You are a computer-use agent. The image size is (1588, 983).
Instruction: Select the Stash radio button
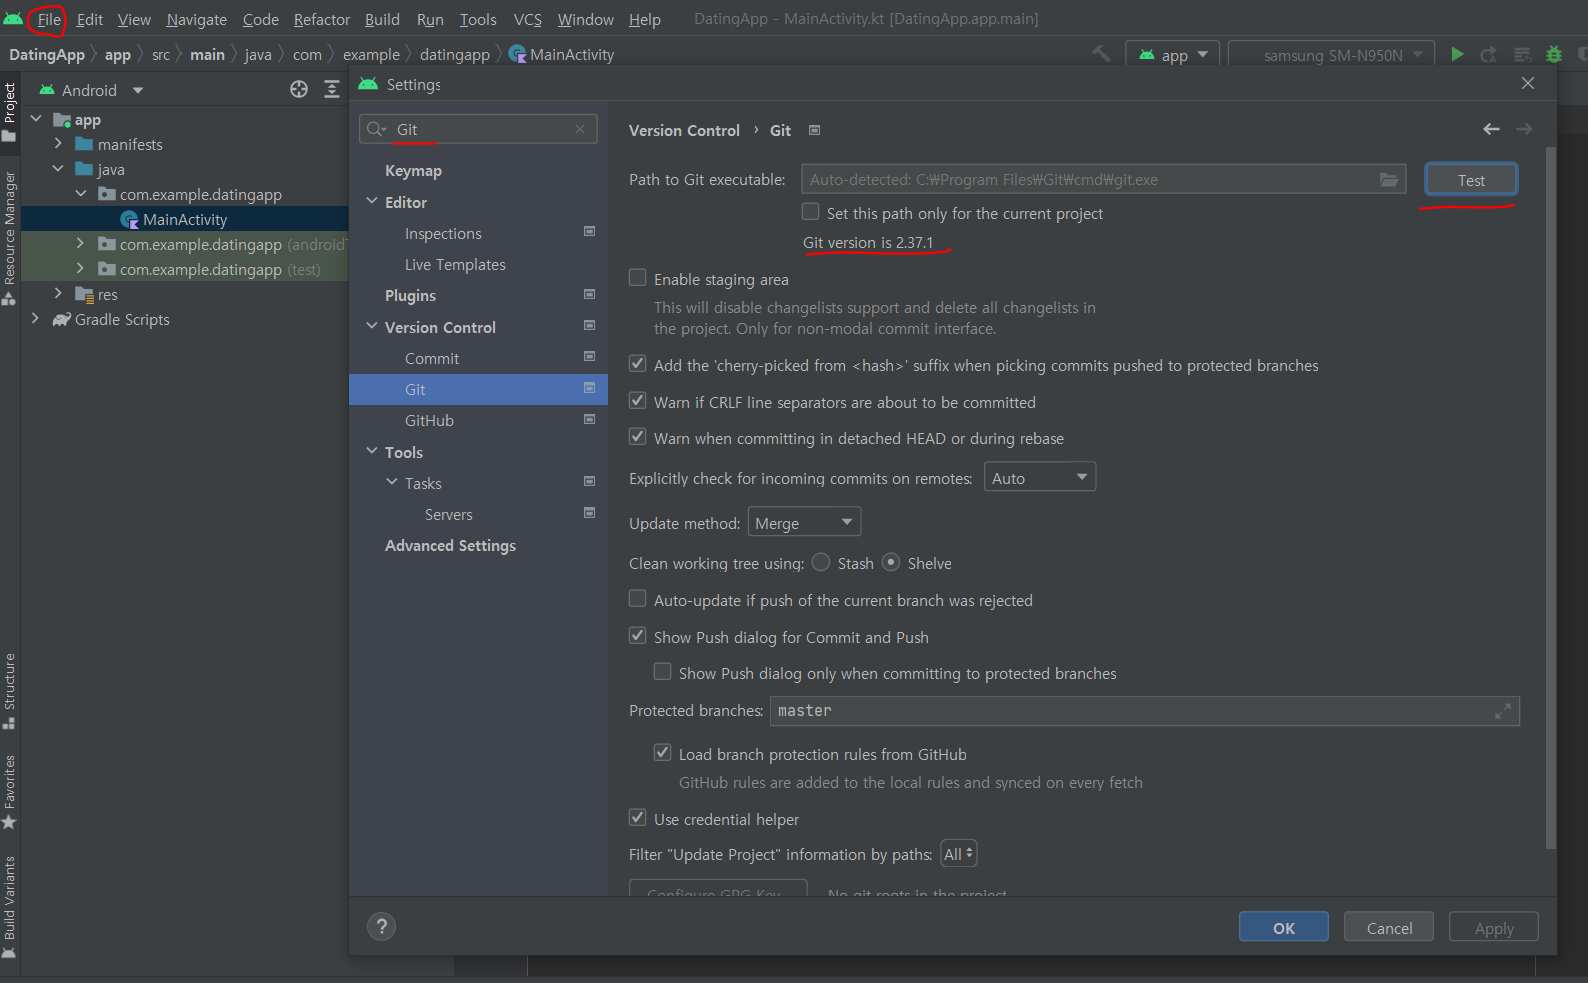point(821,562)
